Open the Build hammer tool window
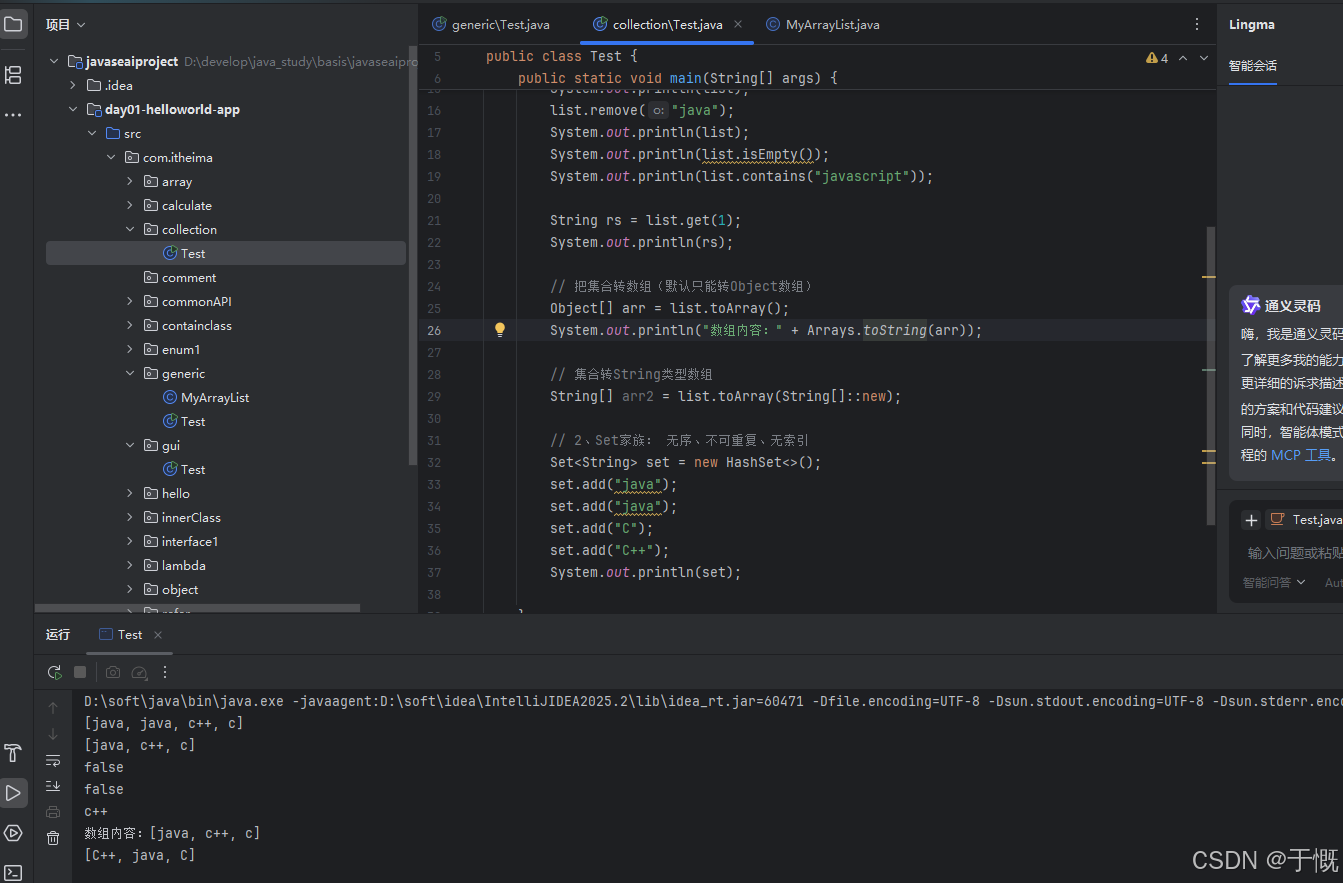This screenshot has height=883, width=1343. [x=14, y=753]
